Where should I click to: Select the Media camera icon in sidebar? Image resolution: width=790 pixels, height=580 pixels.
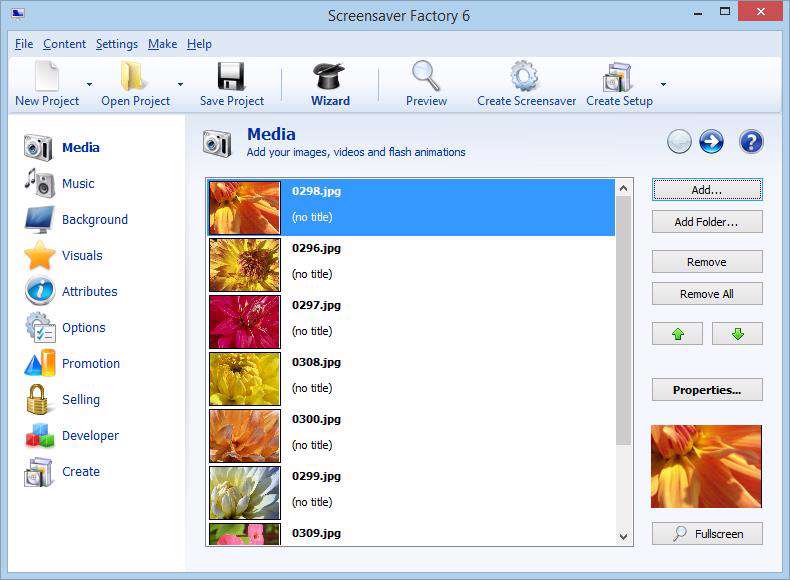pyautogui.click(x=38, y=148)
